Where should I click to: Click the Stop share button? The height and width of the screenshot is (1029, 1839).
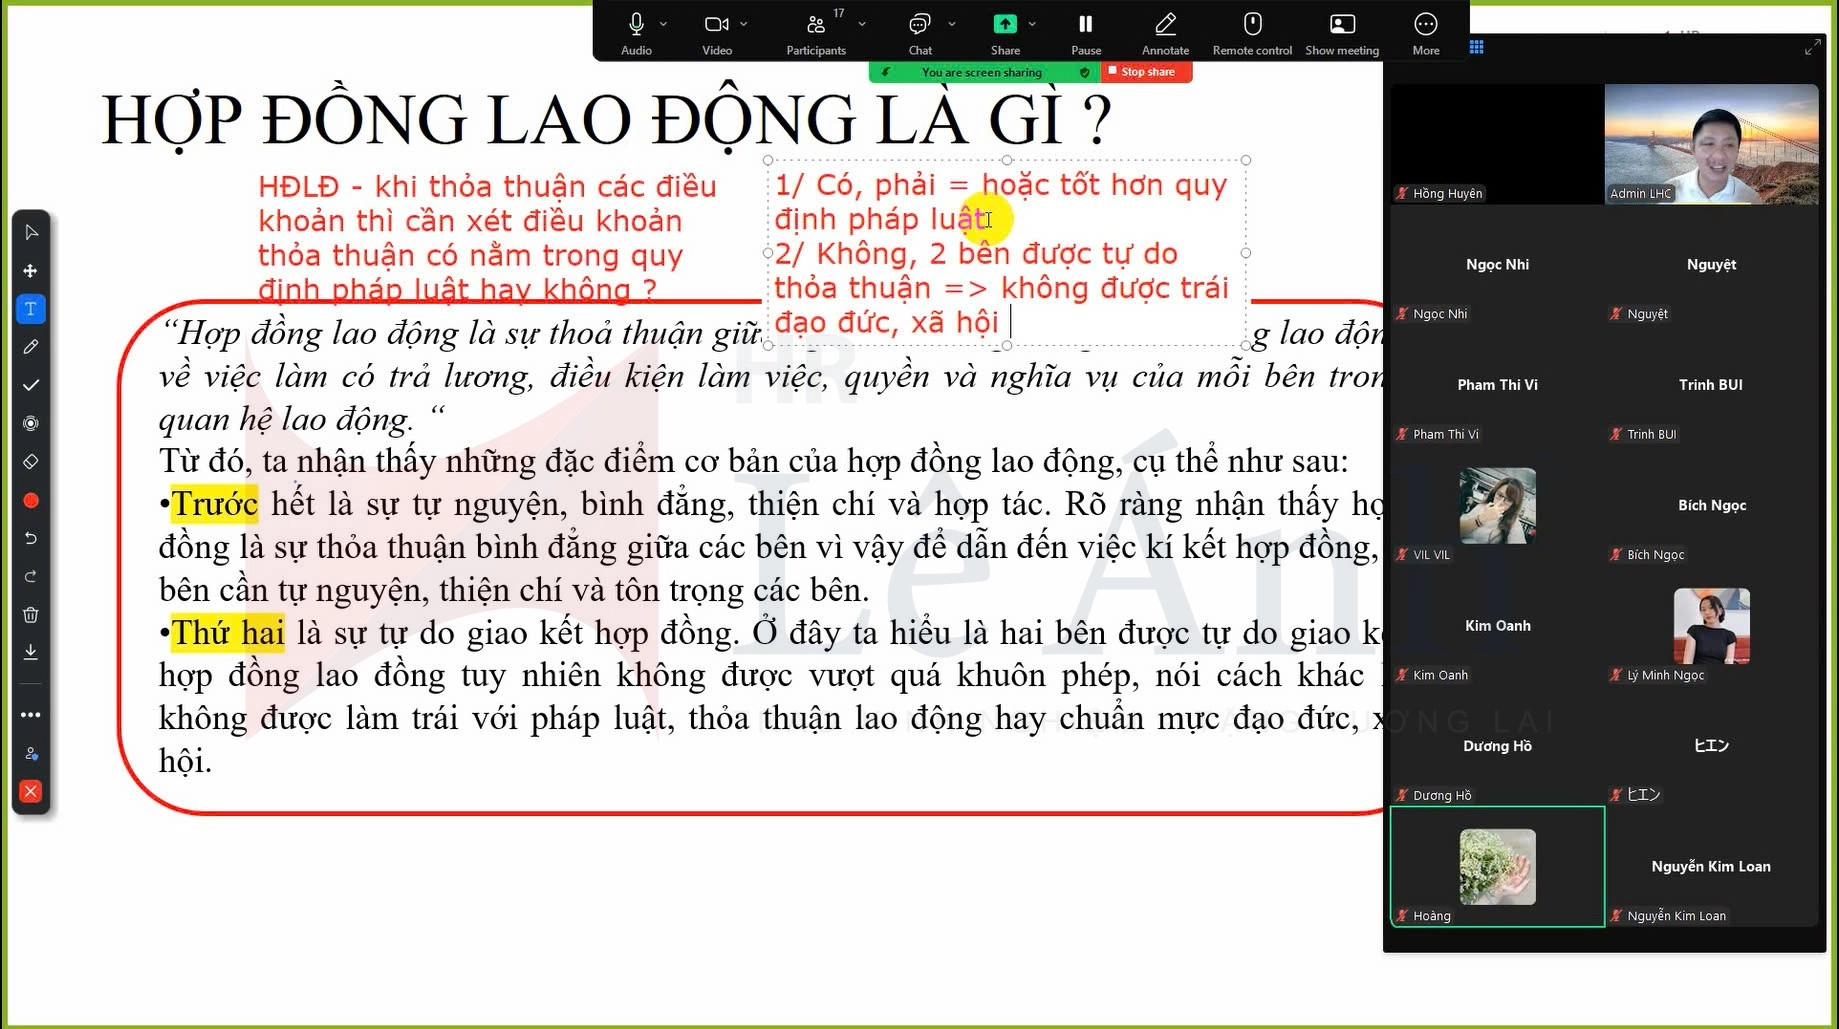click(1146, 72)
